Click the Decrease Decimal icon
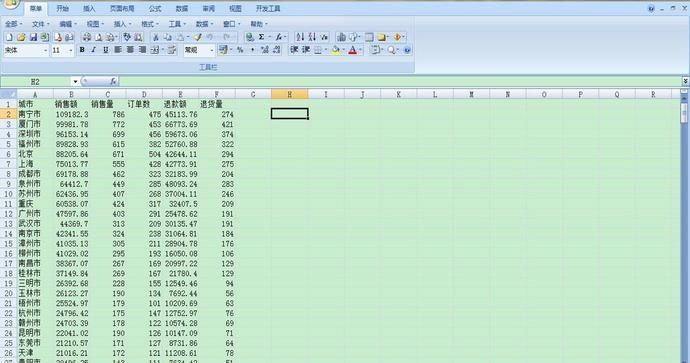 click(x=276, y=50)
